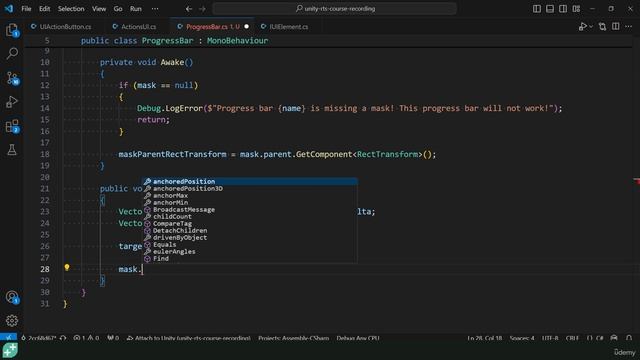The image size is (640, 360).
Task: Open the Testing flask view
Action: pos(12,150)
